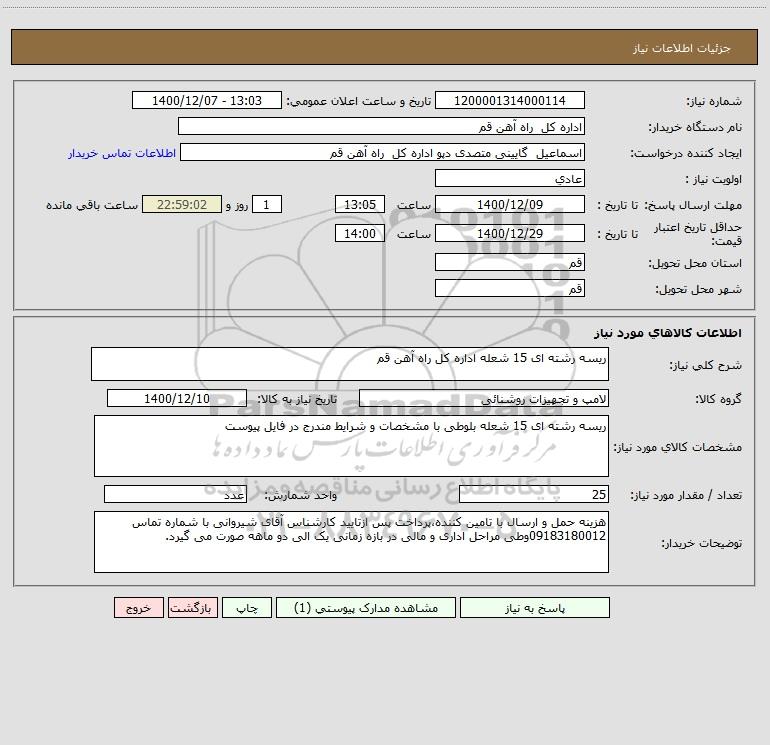
Task: Click the 'شرح کلی نیاز:' label
Action: (x=706, y=365)
